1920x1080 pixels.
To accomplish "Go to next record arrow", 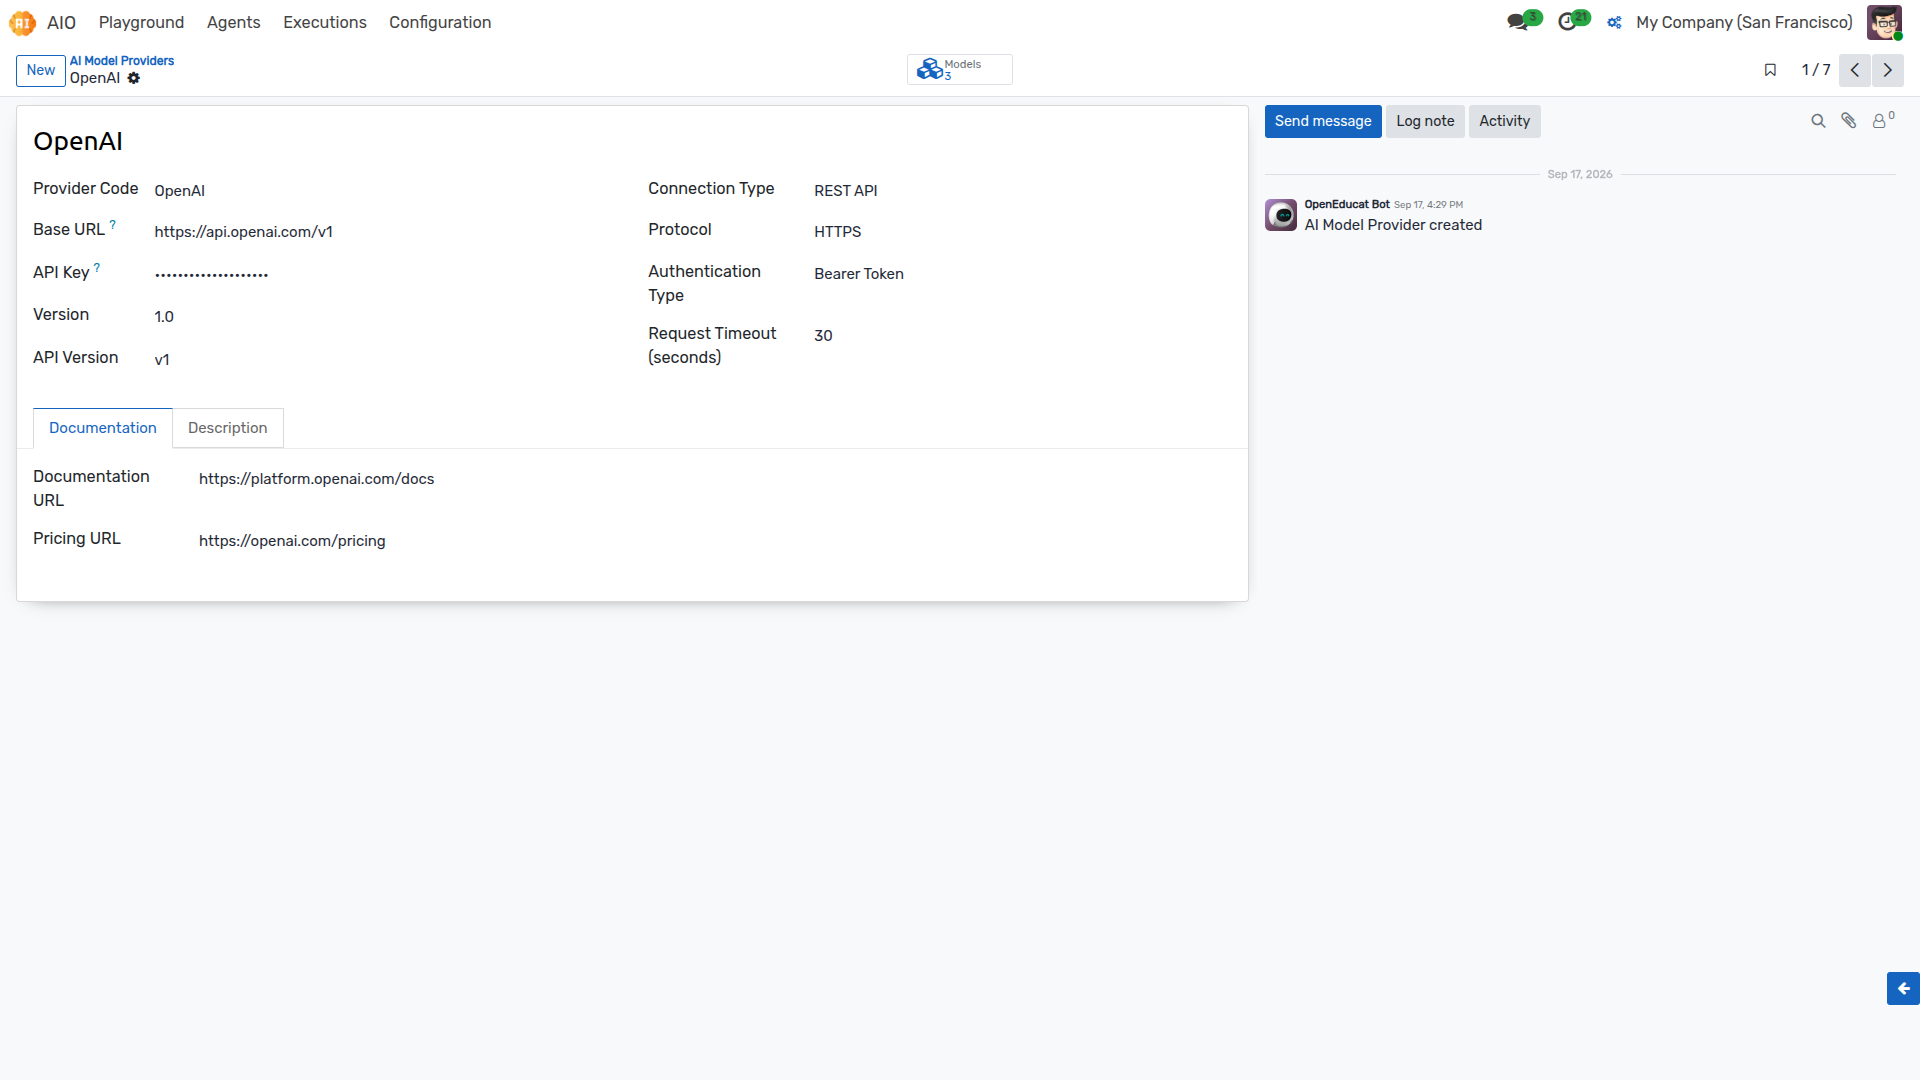I will pos(1888,70).
